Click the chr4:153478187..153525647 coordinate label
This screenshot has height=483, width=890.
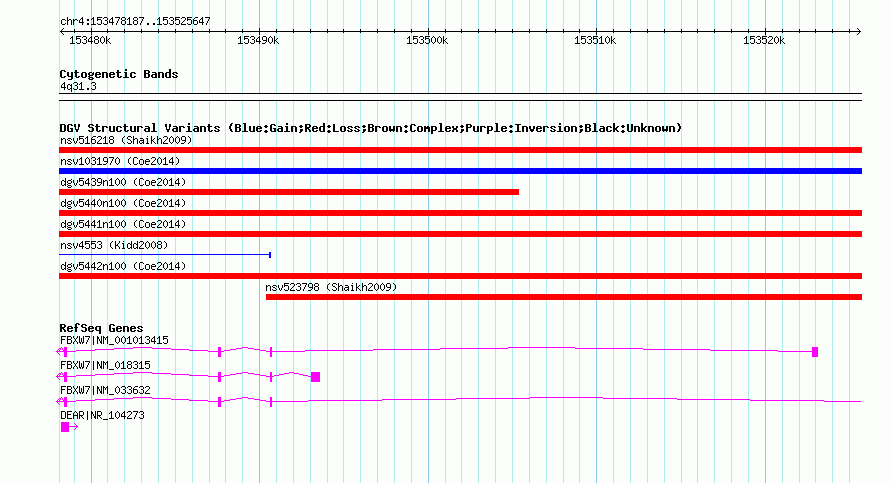click(135, 22)
